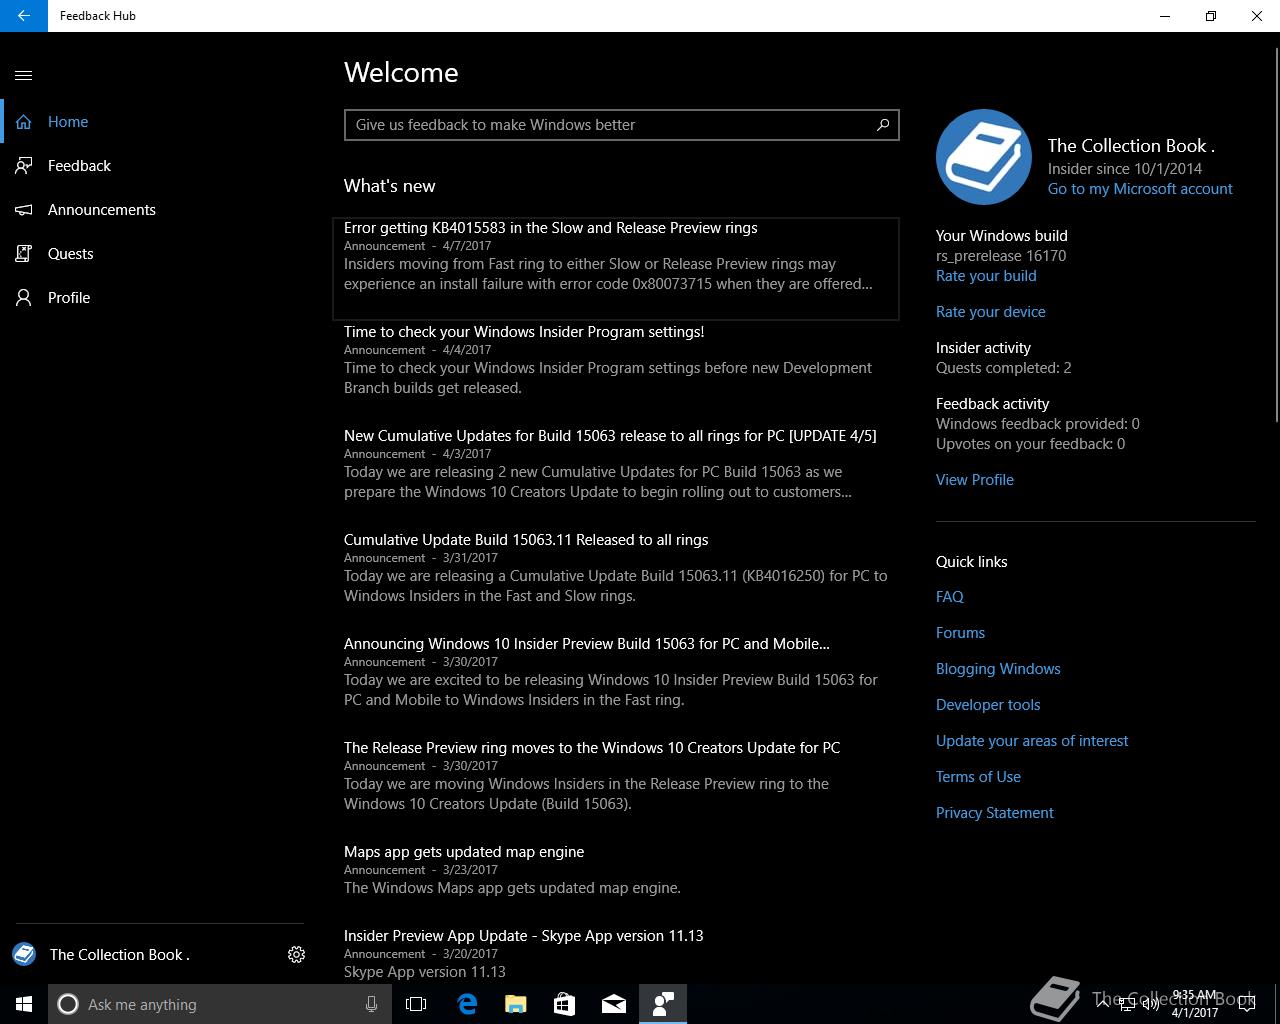This screenshot has height=1024, width=1280.
Task: Click the Profile person icon
Action: click(24, 298)
